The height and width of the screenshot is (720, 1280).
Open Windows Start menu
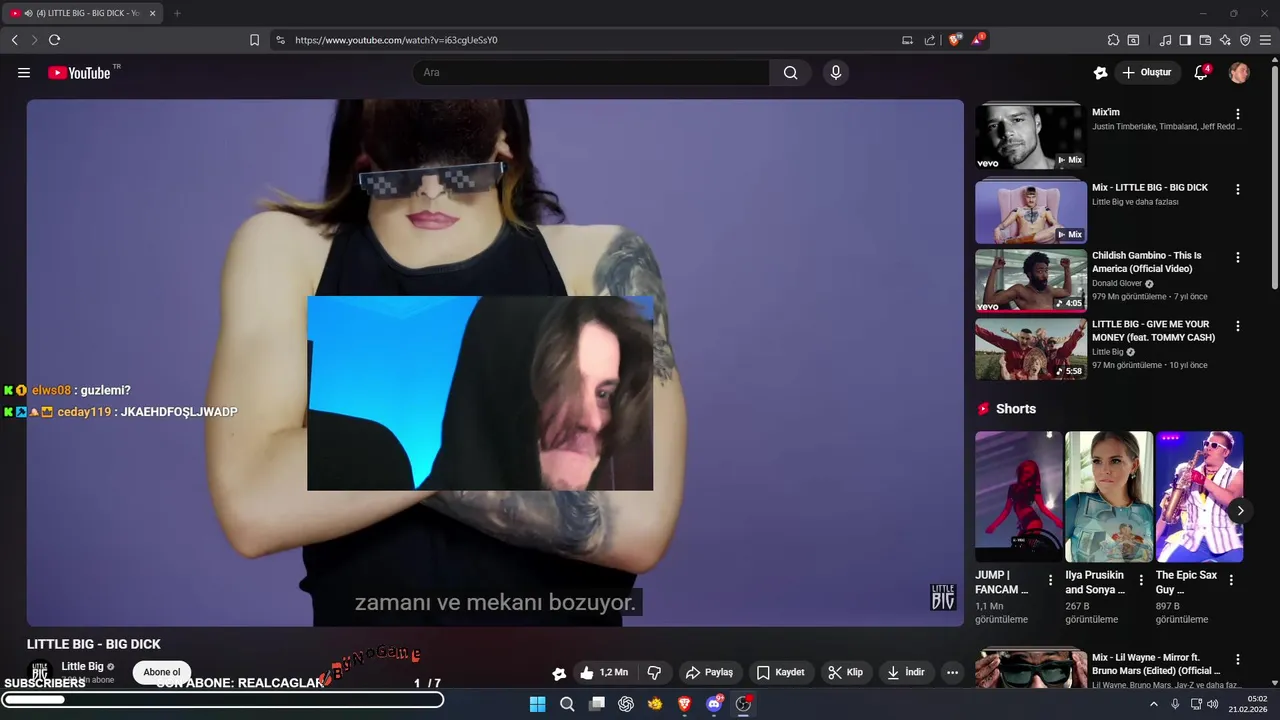537,704
